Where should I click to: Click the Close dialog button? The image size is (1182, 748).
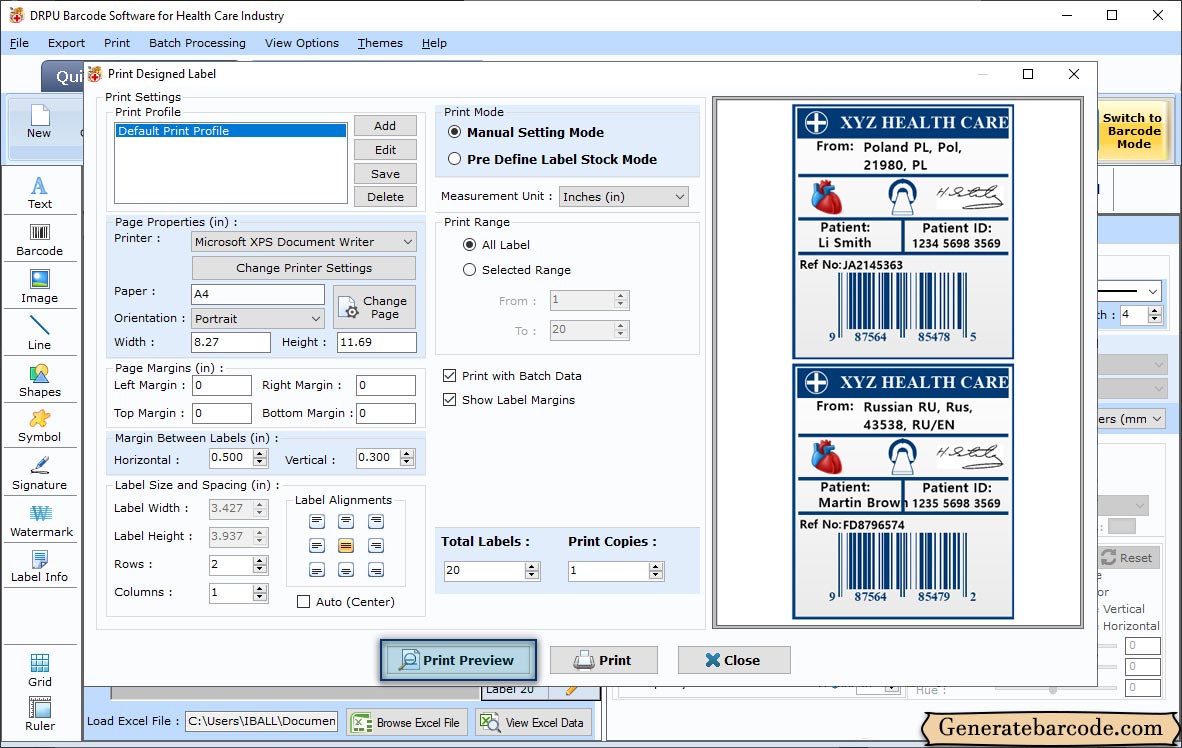pos(734,661)
